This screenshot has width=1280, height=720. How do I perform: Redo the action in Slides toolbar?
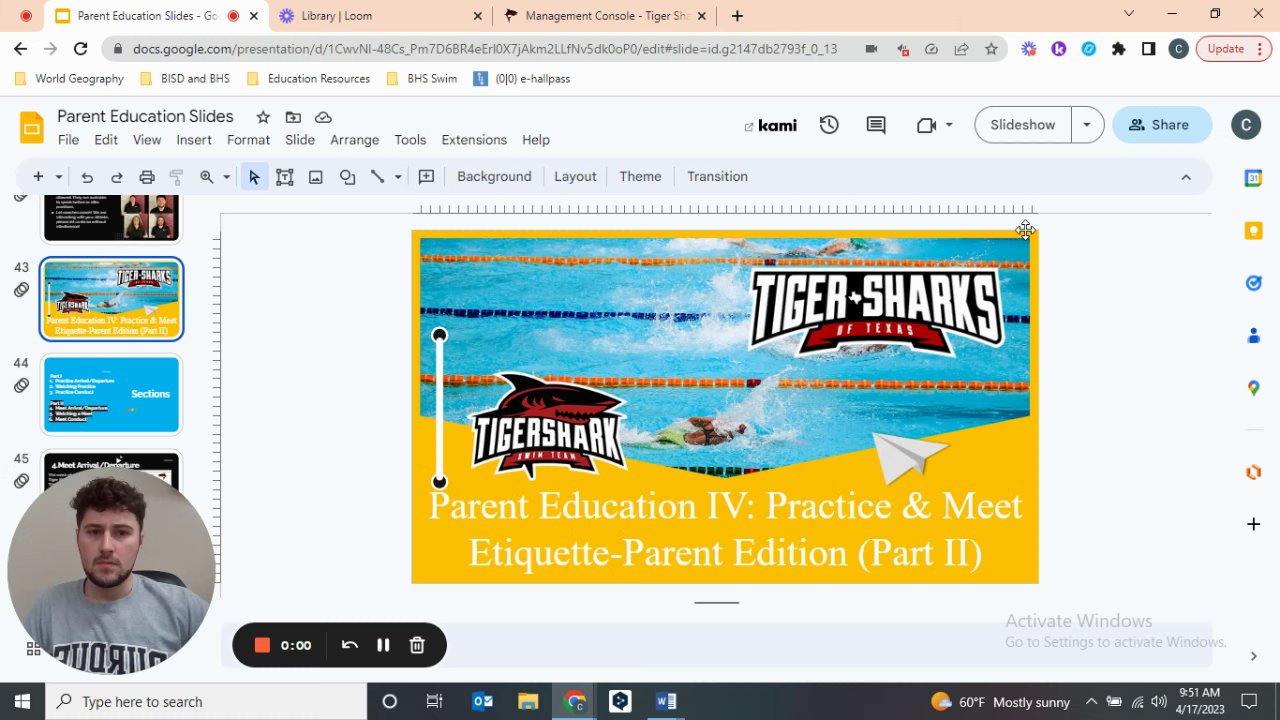tap(117, 177)
